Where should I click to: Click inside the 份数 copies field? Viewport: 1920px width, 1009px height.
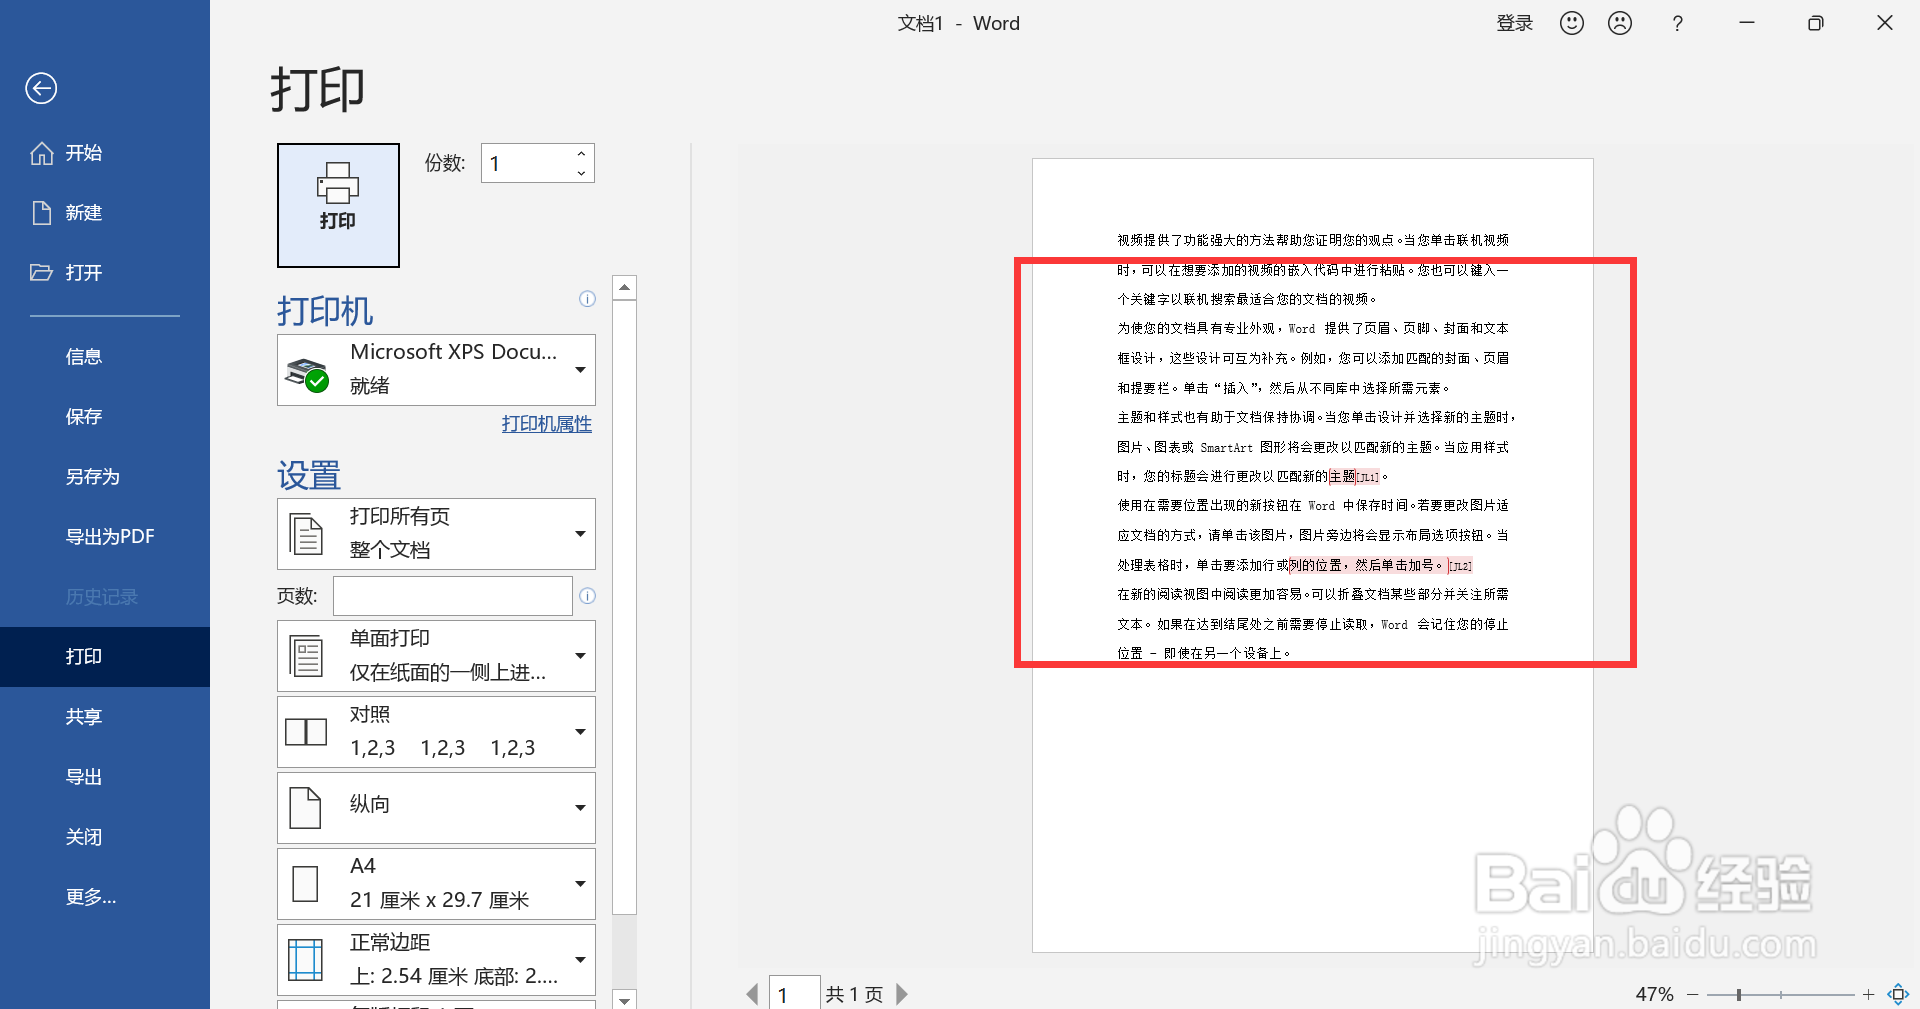tap(527, 163)
